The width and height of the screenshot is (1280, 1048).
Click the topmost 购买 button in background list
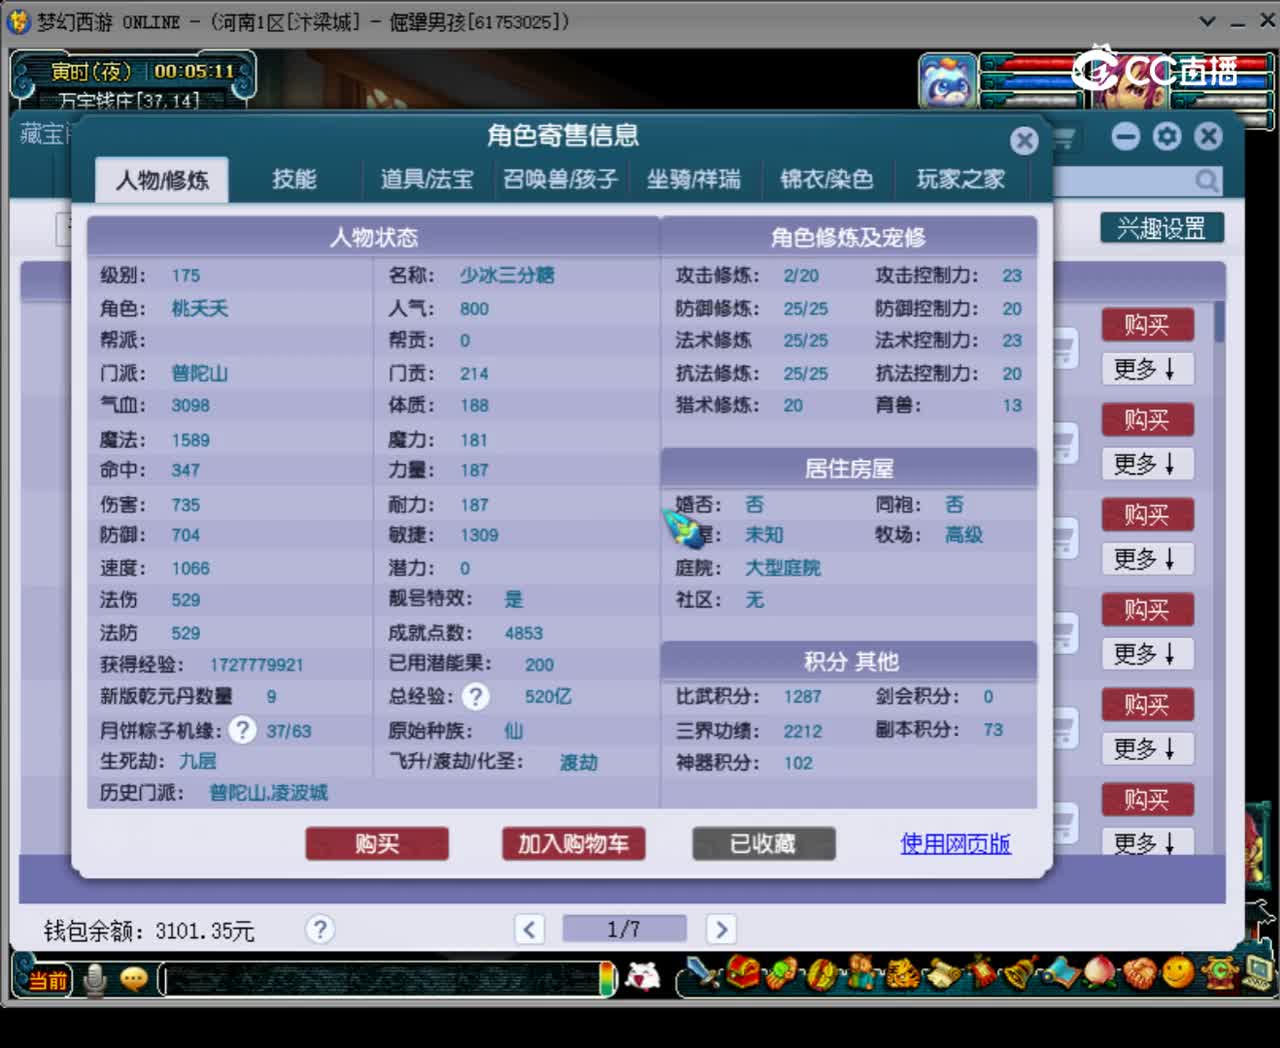[1147, 325]
